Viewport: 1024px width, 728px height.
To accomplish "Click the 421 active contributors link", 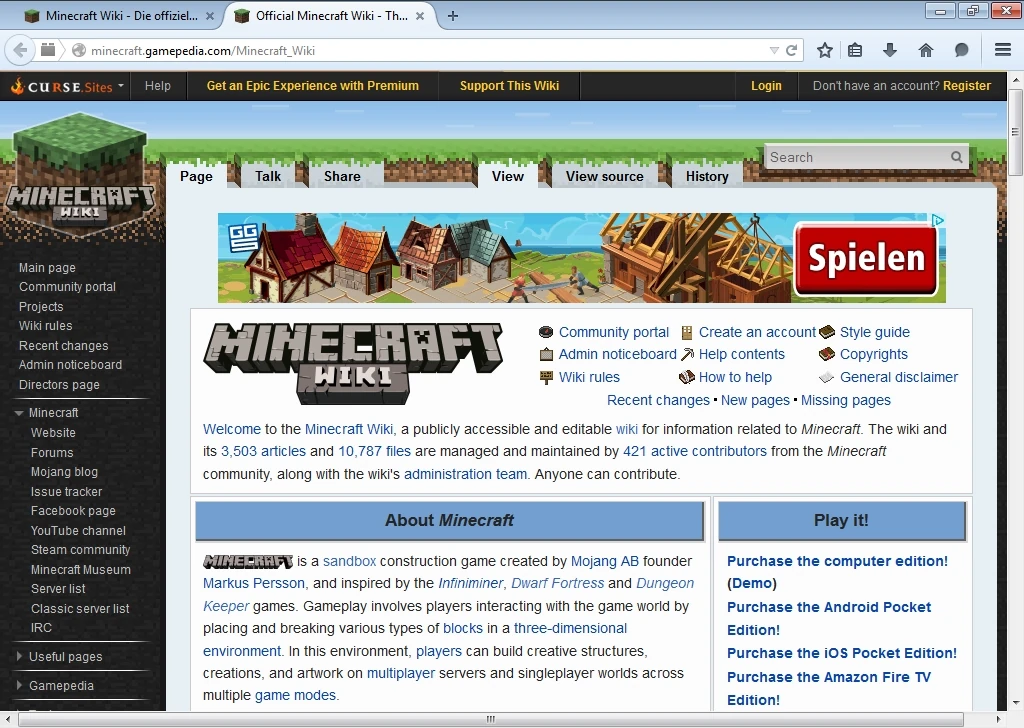I will (695, 451).
